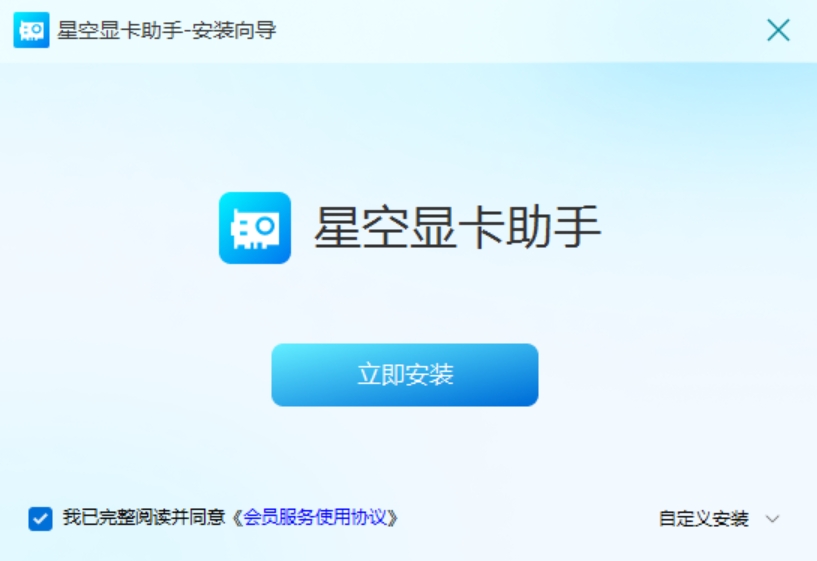Click the checkmark icon in the agreement box
Viewport: 817px width, 561px height.
coord(40,519)
